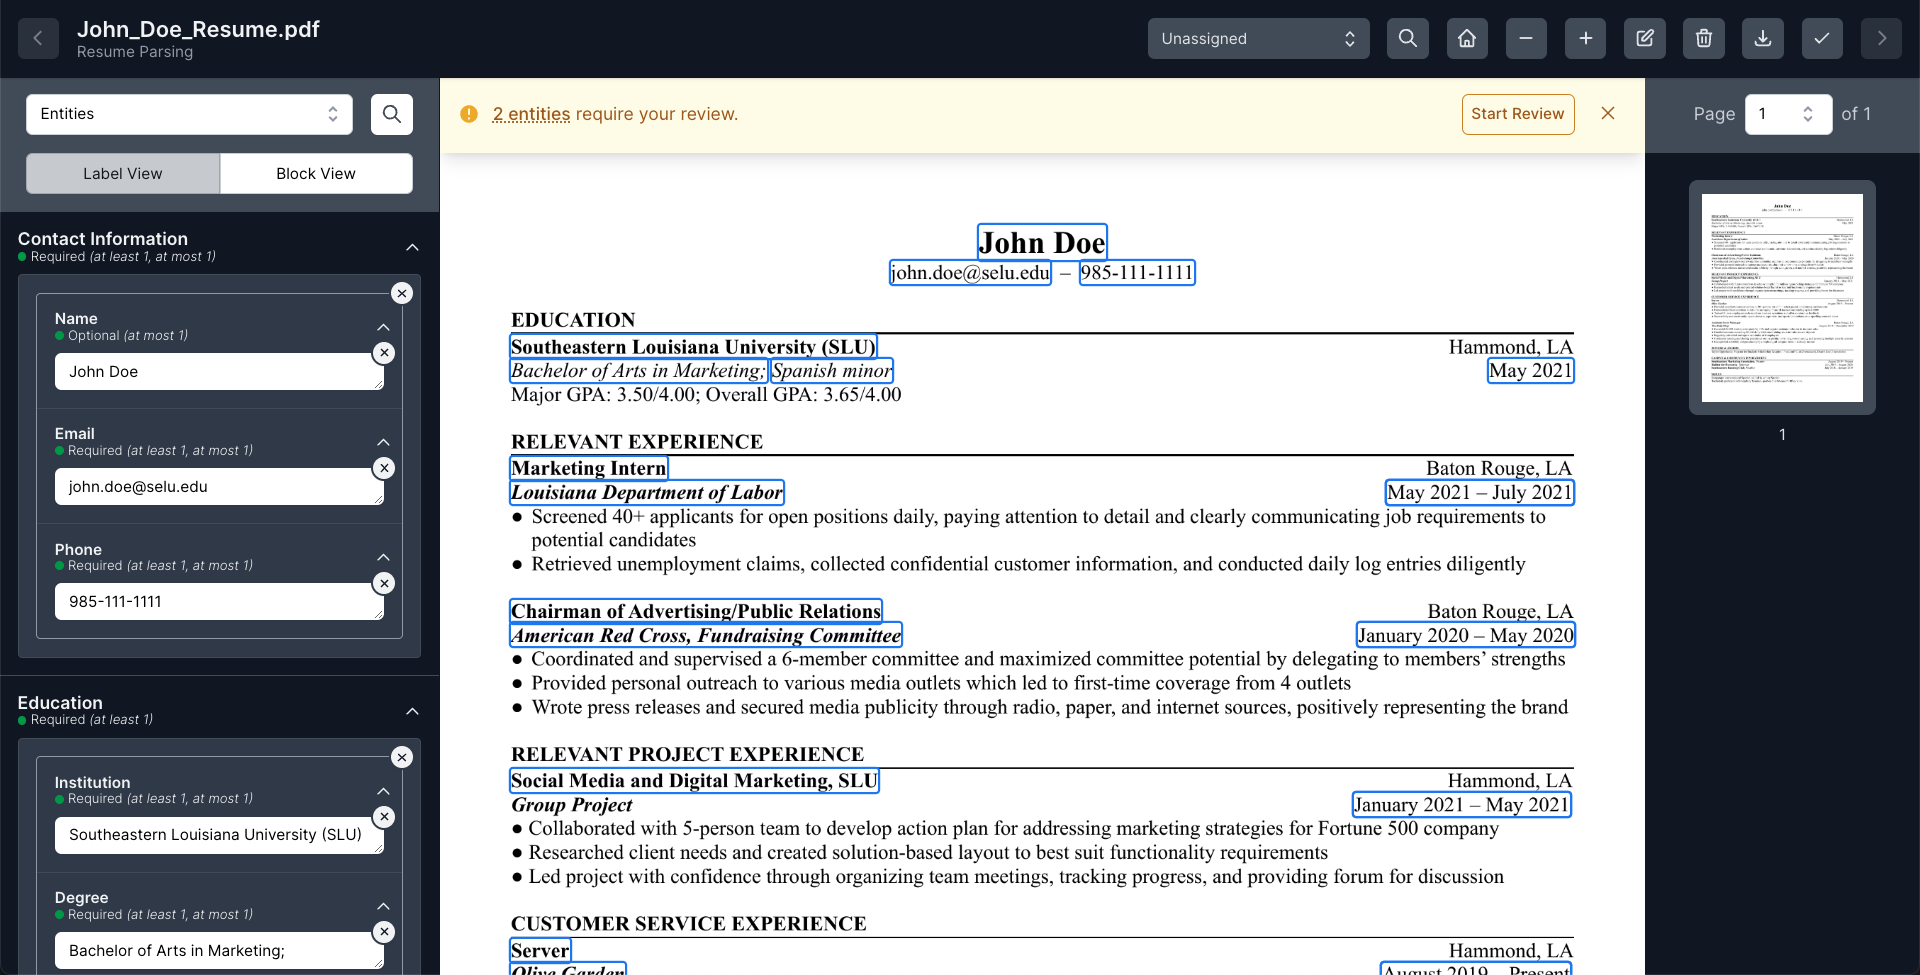The width and height of the screenshot is (1920, 975).
Task: Select the page 1 thumbnail
Action: click(x=1781, y=296)
